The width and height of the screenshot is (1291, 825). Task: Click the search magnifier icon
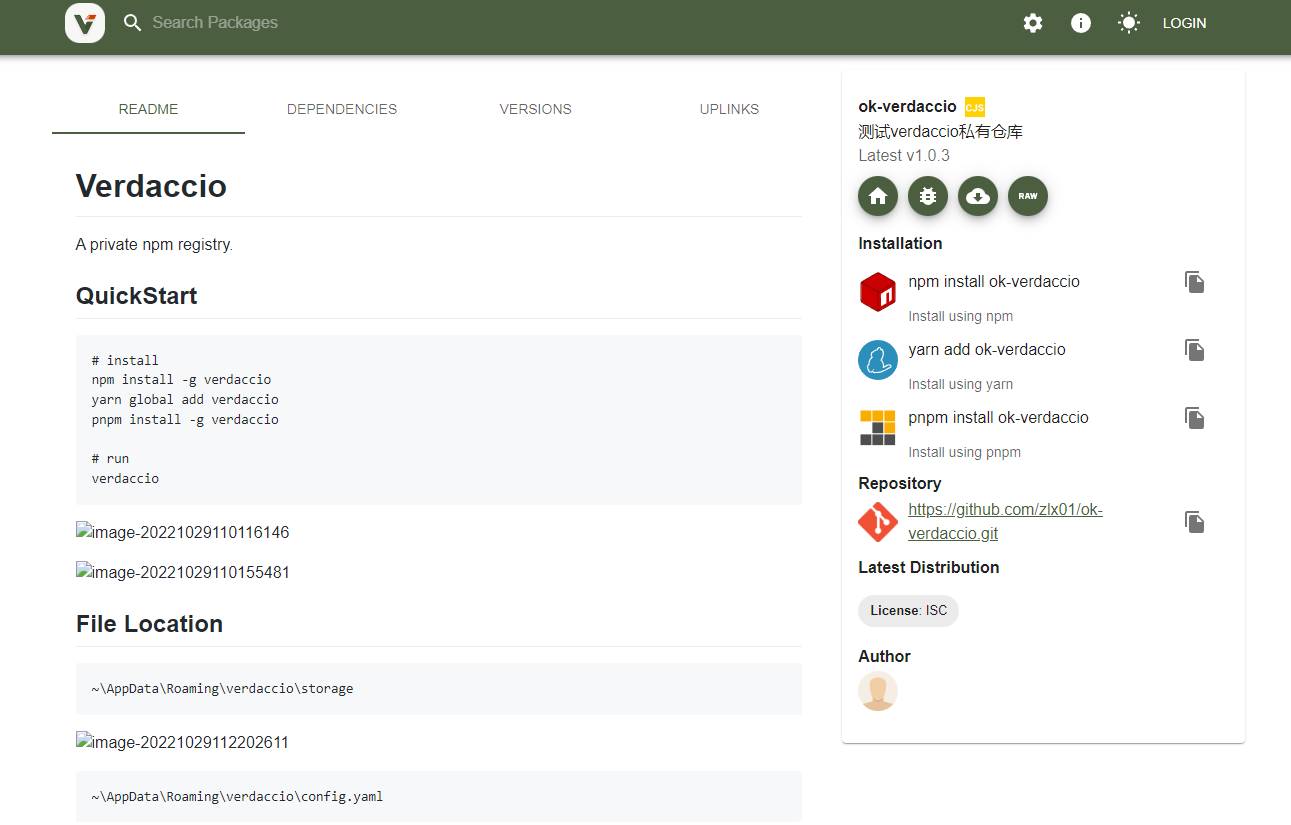coord(133,23)
